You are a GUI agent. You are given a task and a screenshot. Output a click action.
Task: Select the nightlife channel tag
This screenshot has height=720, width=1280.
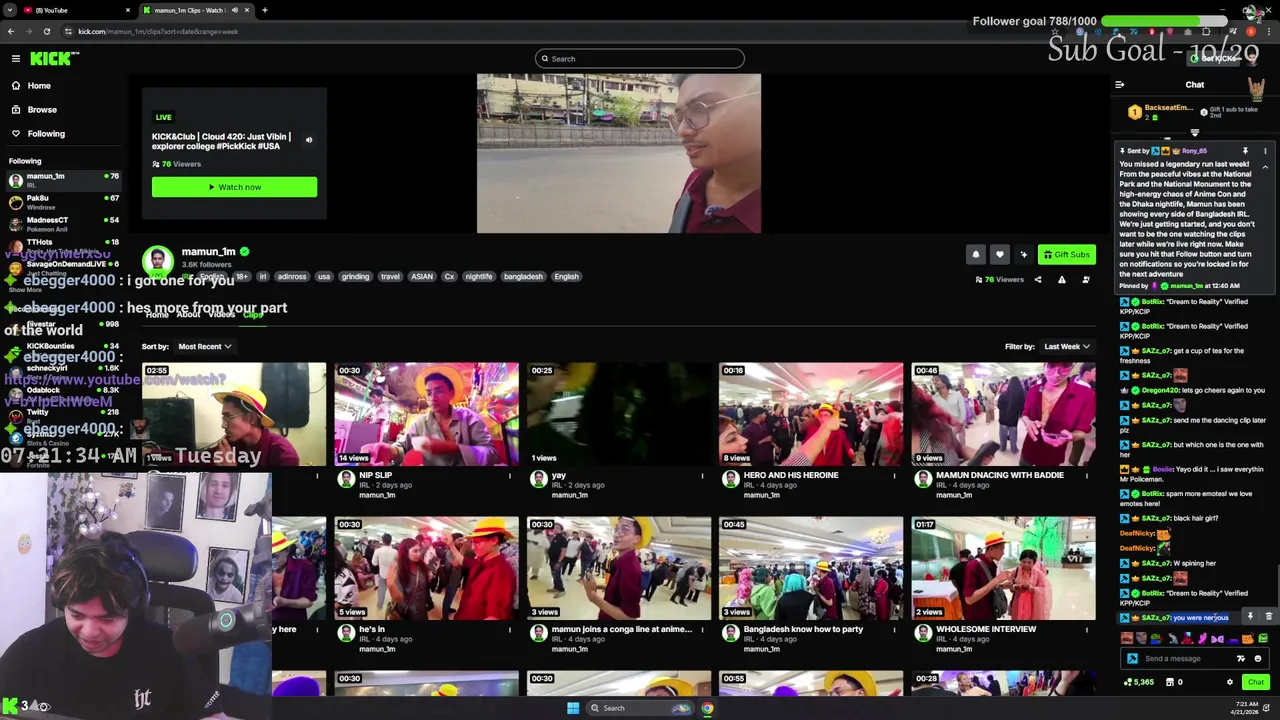coord(478,277)
